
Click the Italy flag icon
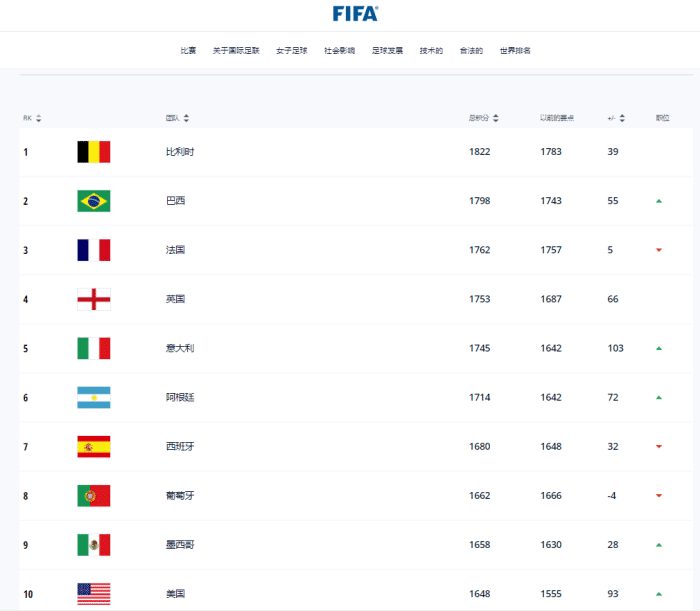coord(94,348)
